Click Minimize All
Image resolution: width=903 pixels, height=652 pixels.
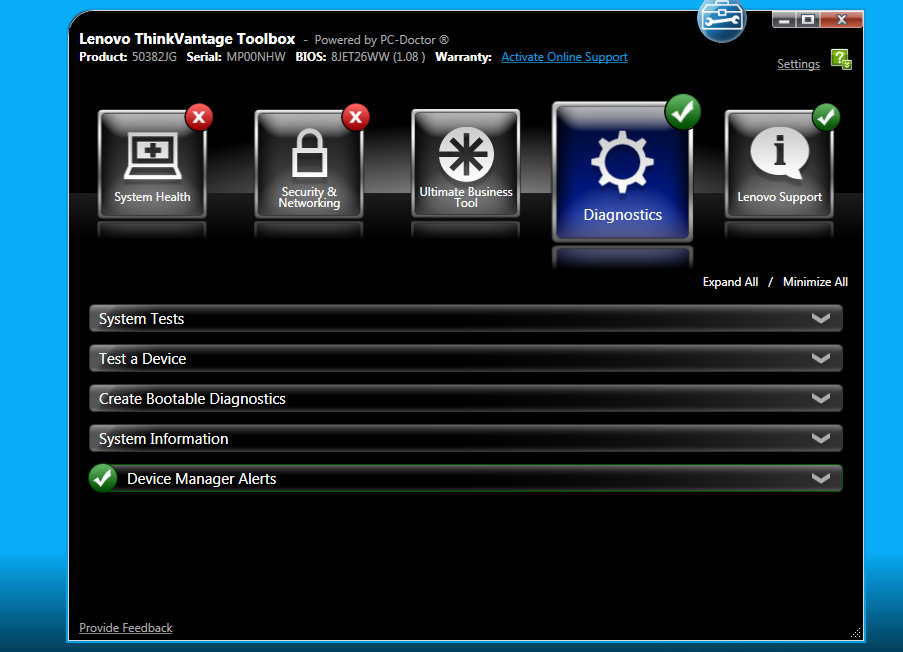[x=815, y=282]
